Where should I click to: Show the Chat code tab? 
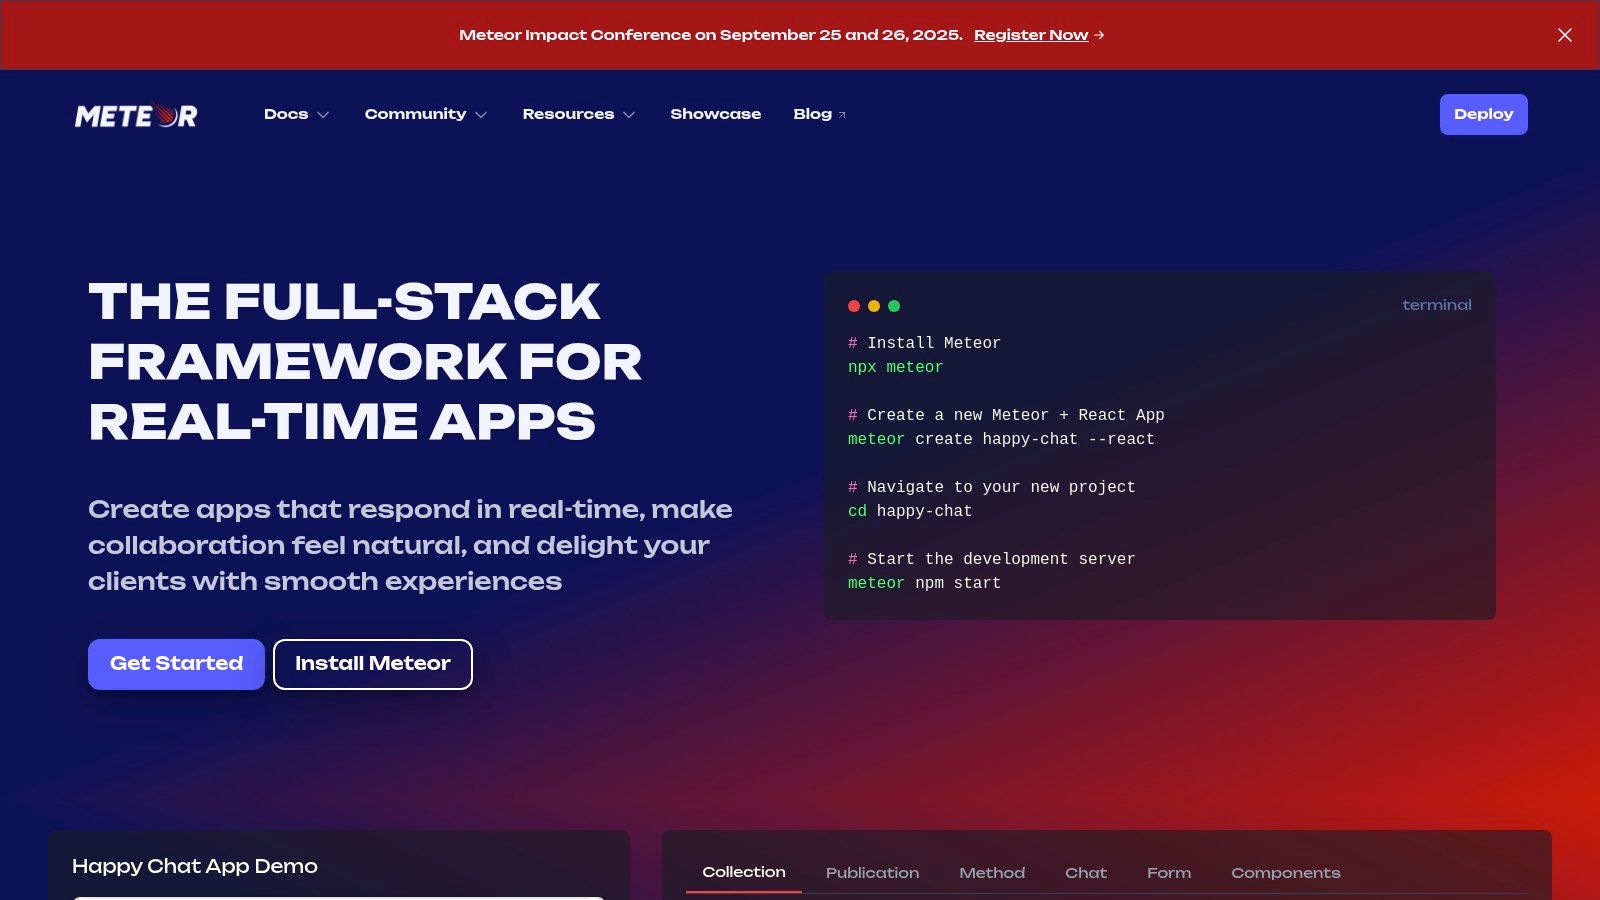point(1085,873)
